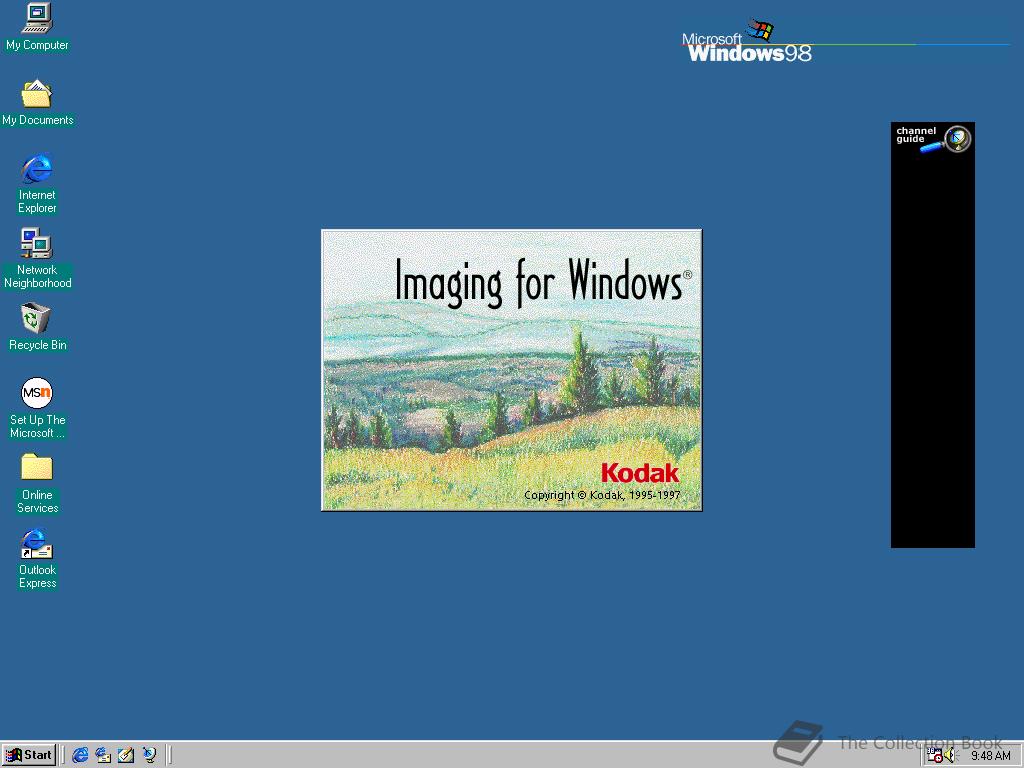
Task: Launch Internet Explorer from Quick Launch
Action: click(x=80, y=755)
